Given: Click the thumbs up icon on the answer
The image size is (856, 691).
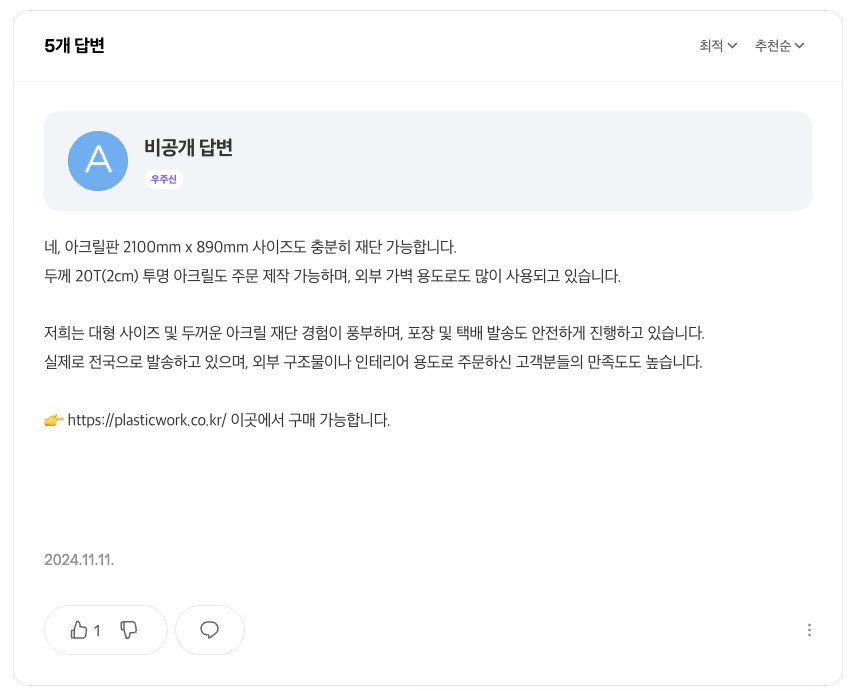Looking at the screenshot, I should pyautogui.click(x=80, y=629).
